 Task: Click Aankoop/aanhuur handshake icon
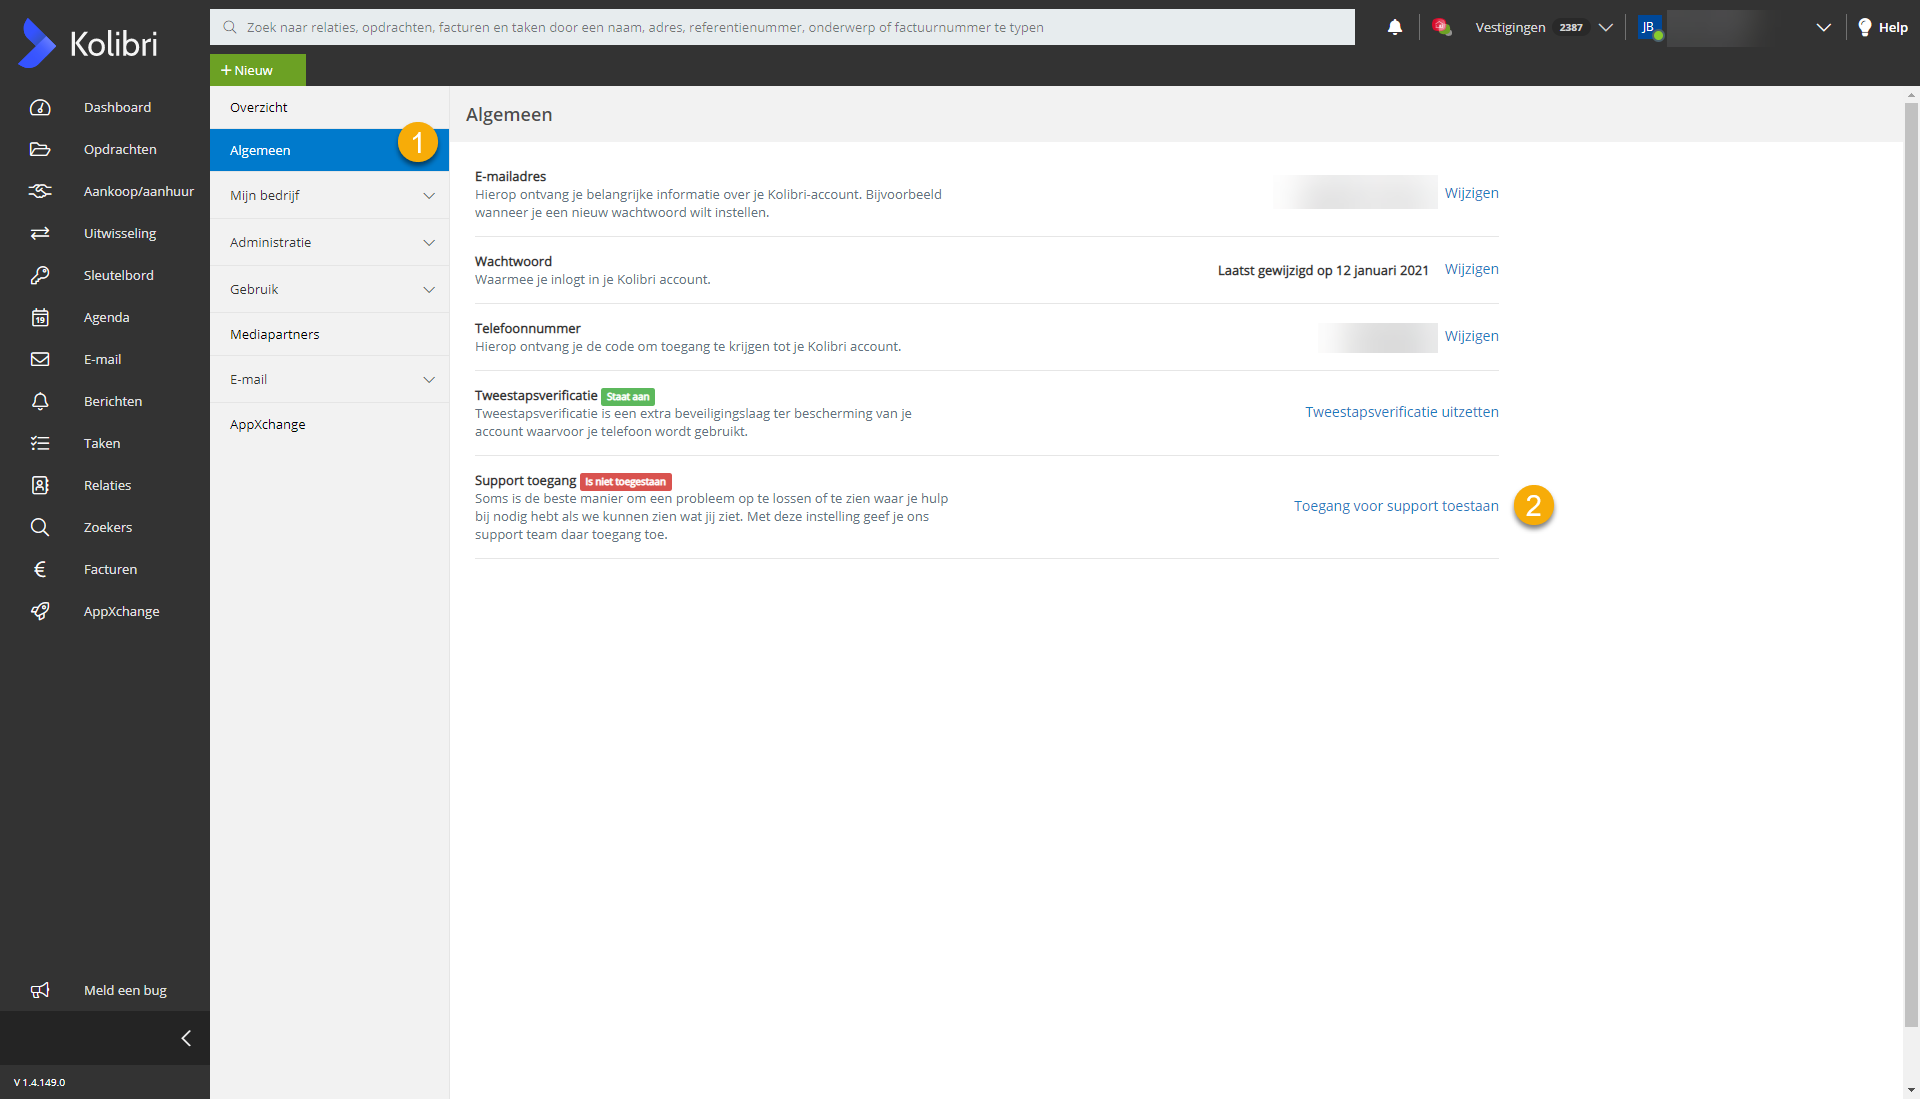pyautogui.click(x=40, y=191)
